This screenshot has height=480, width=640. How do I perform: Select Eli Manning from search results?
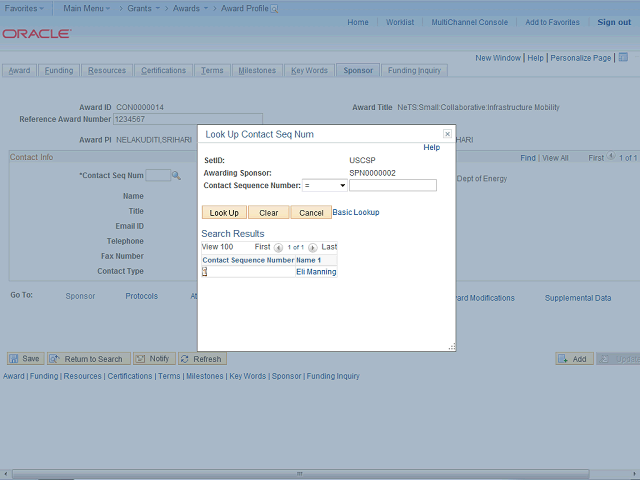click(x=316, y=272)
